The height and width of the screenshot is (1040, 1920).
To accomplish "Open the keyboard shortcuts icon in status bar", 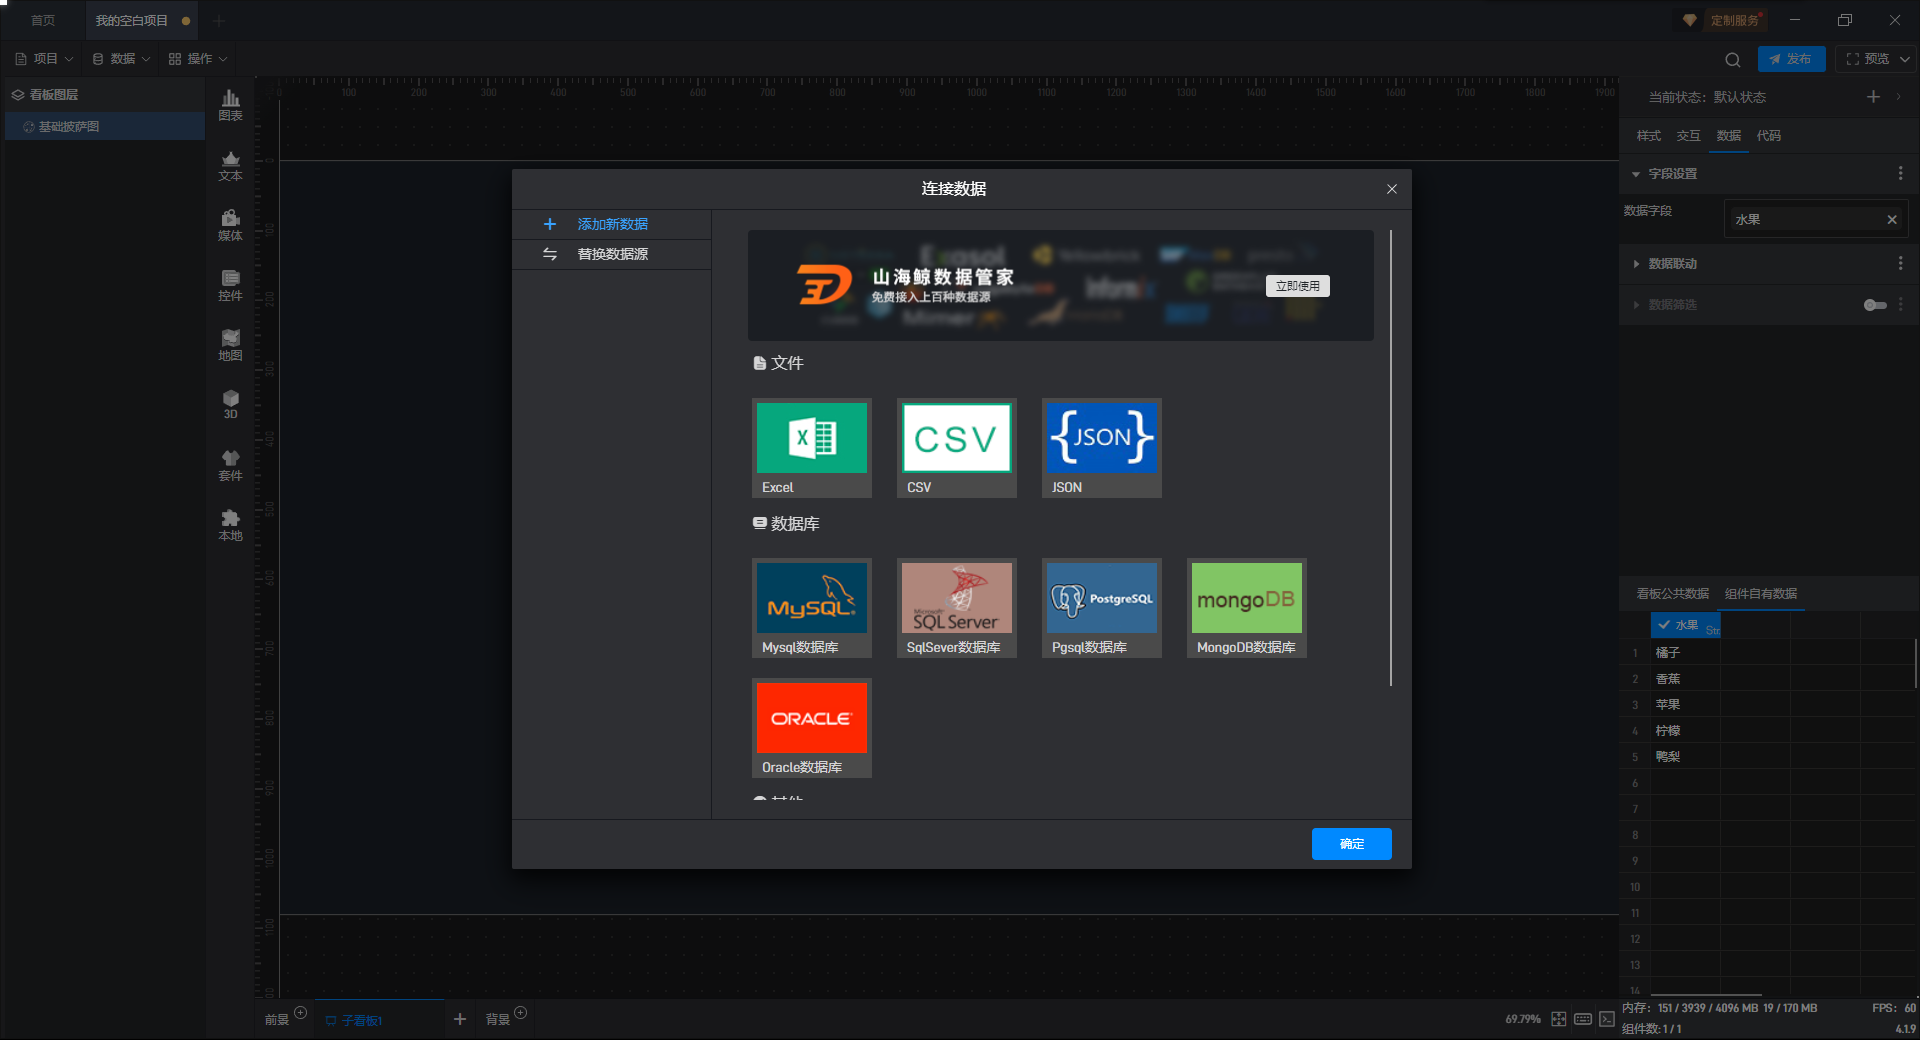I will (1583, 1019).
